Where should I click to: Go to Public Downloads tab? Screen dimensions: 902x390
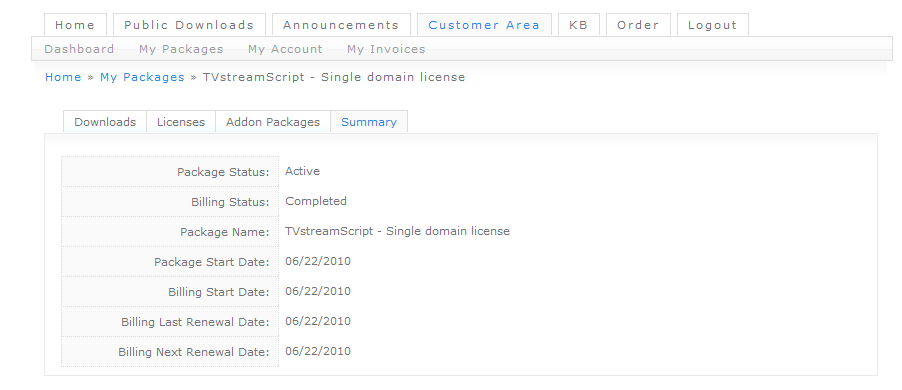[x=189, y=25]
